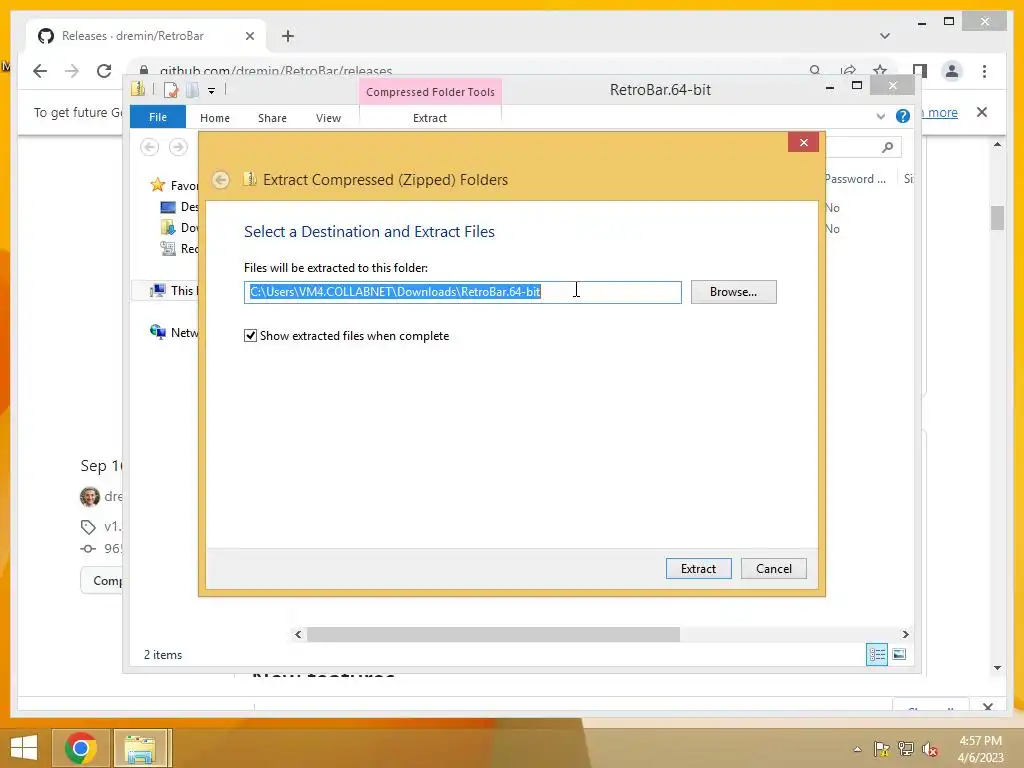The height and width of the screenshot is (768, 1024).
Task: Click Explorer help question mark icon
Action: point(903,116)
